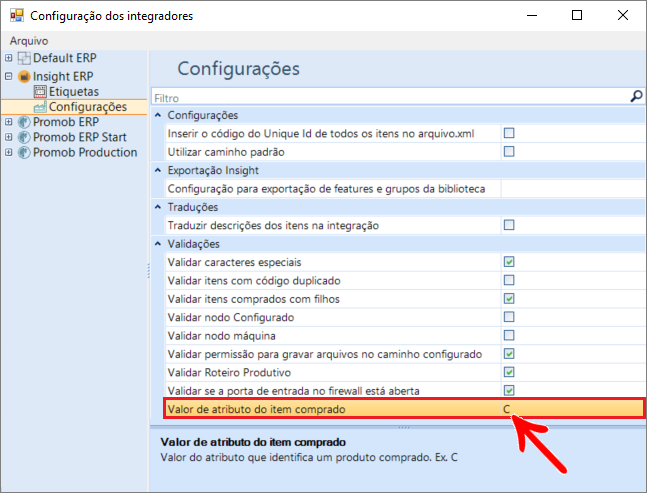Click the Traduzir descrições dos itens label
Viewport: 647px width, 493px height.
[273, 225]
